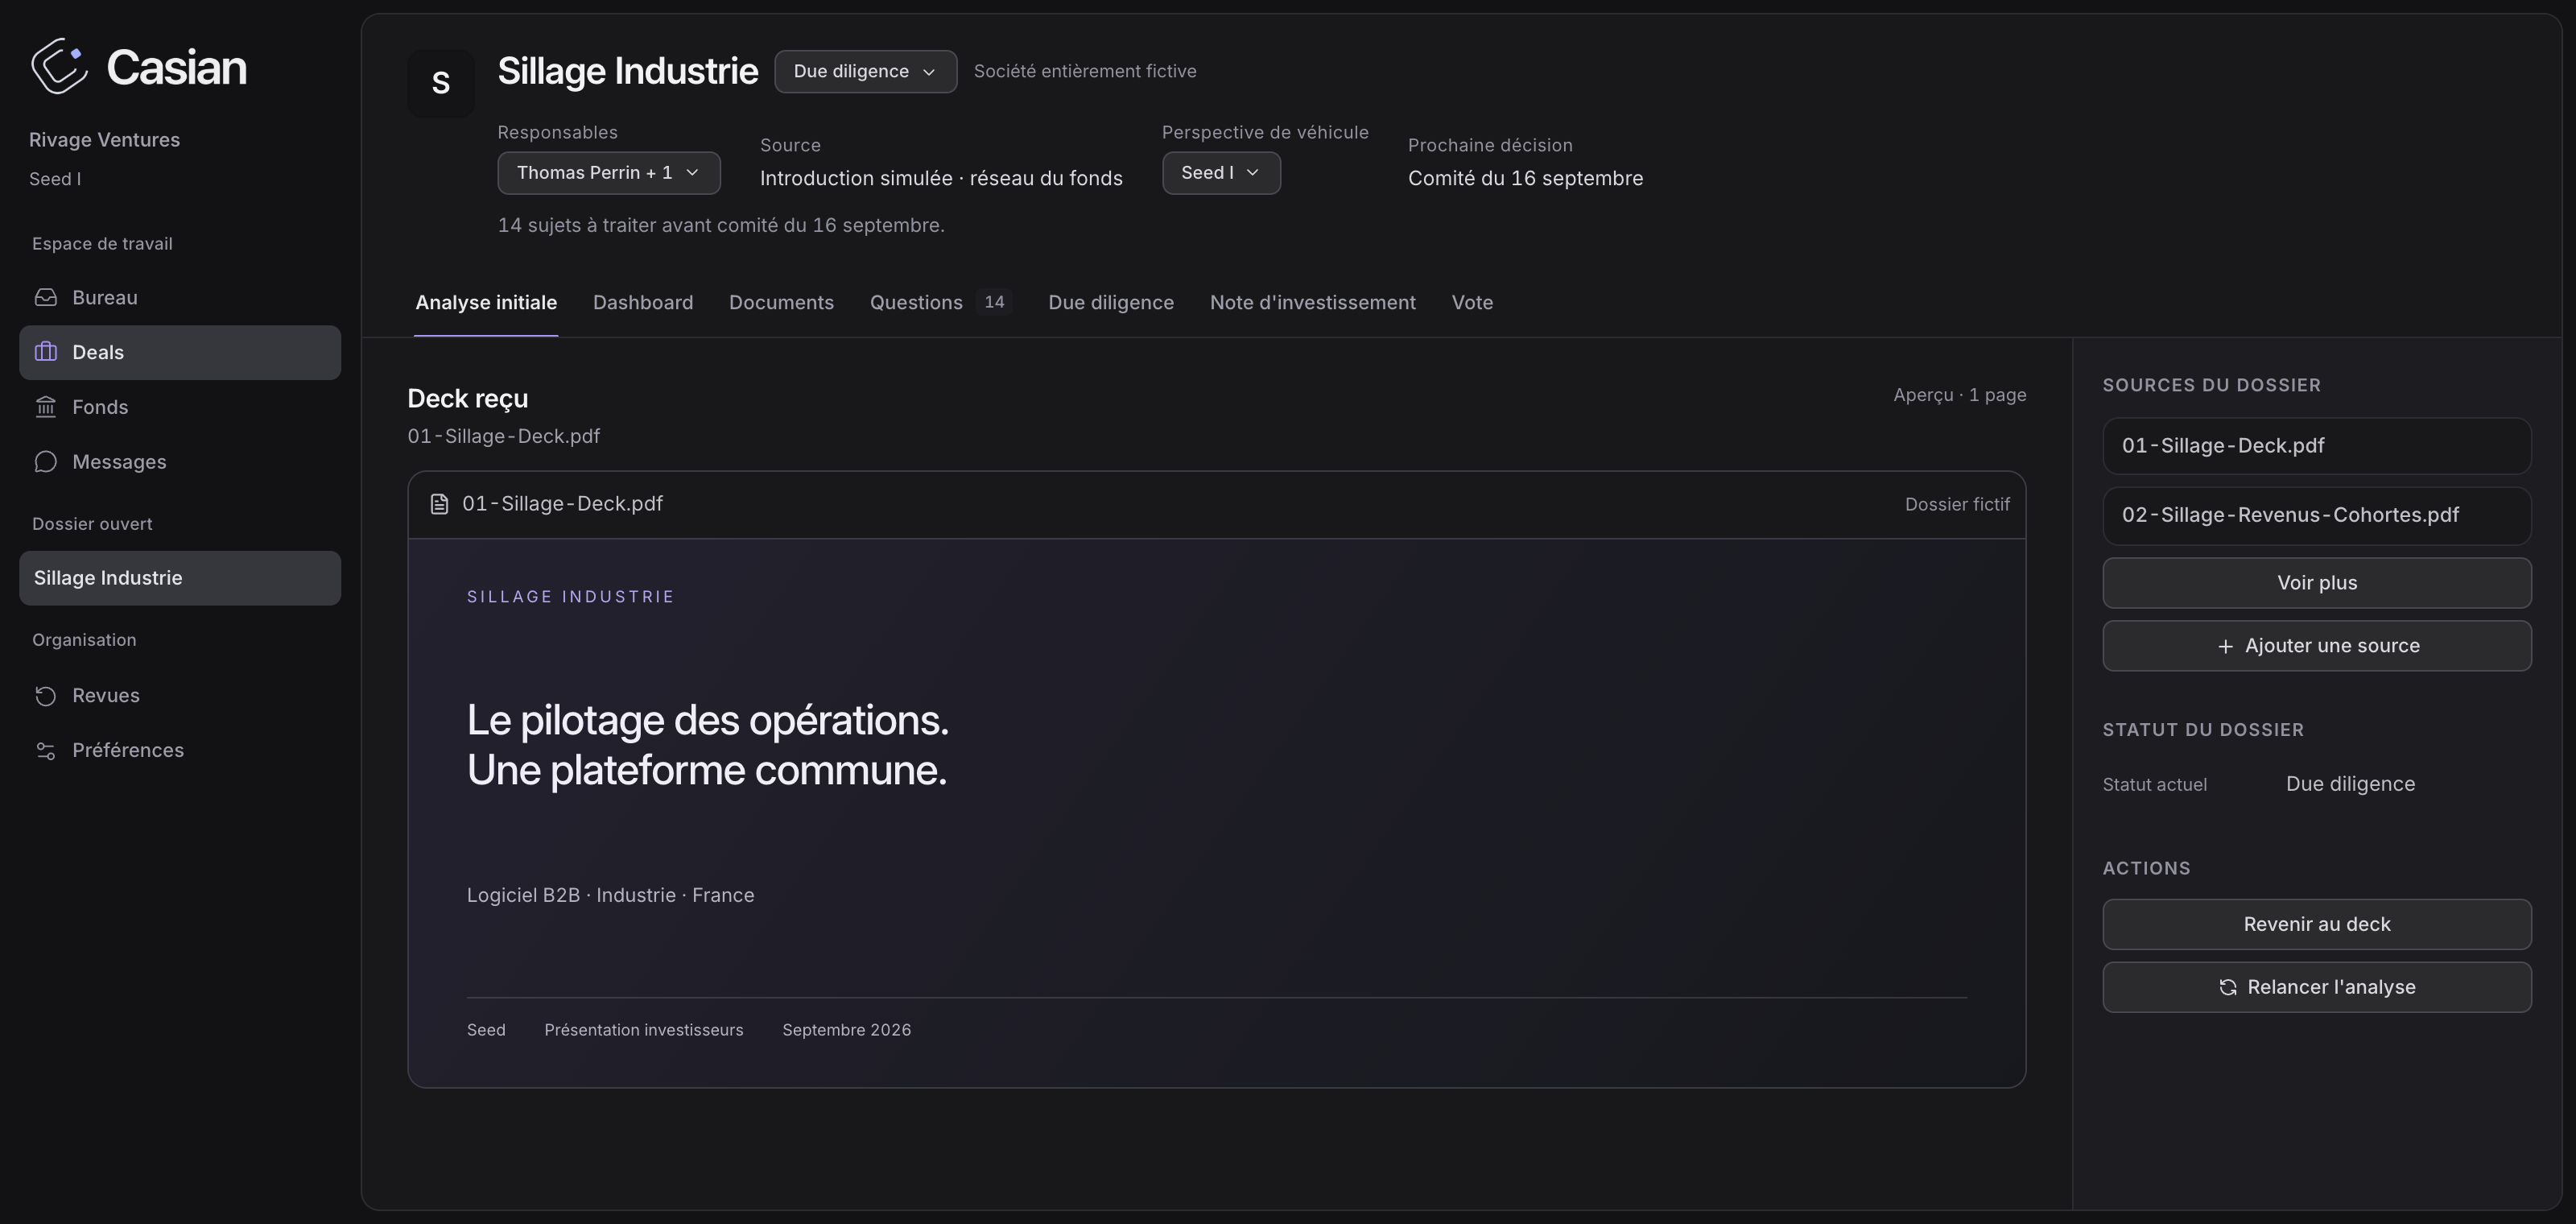Click the Deals briefcase icon

tap(46, 352)
